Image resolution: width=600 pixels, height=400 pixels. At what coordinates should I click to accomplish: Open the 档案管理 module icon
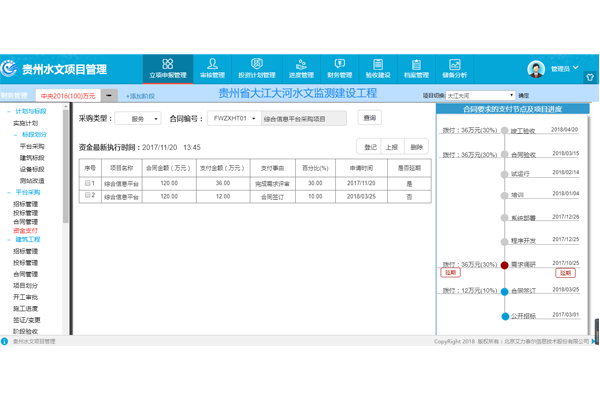[416, 66]
